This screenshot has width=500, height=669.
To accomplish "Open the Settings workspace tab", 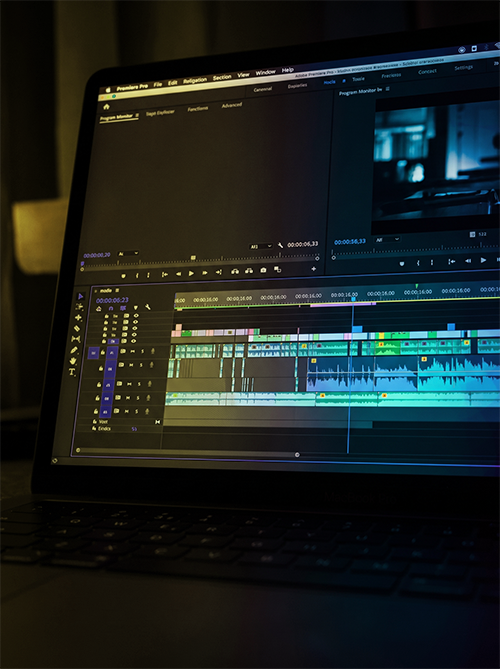I will pos(463,68).
